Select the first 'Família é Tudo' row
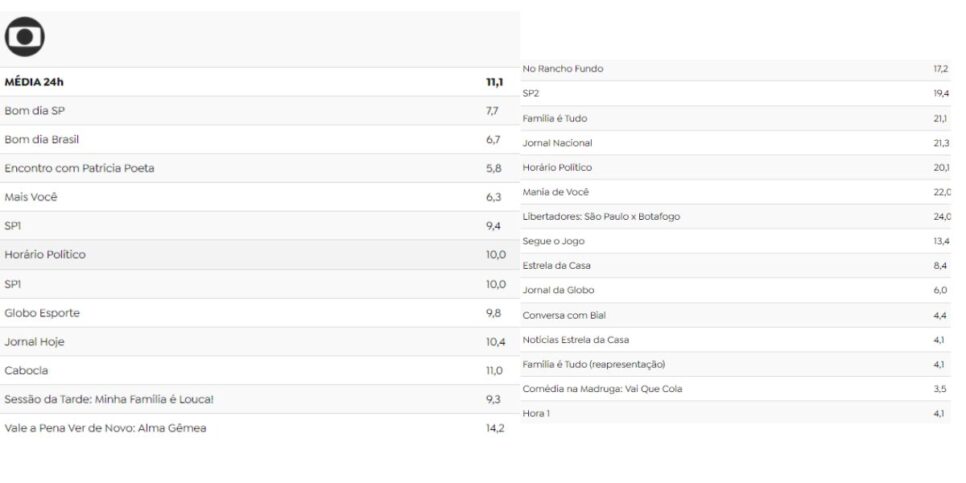966x483 pixels. click(736, 118)
